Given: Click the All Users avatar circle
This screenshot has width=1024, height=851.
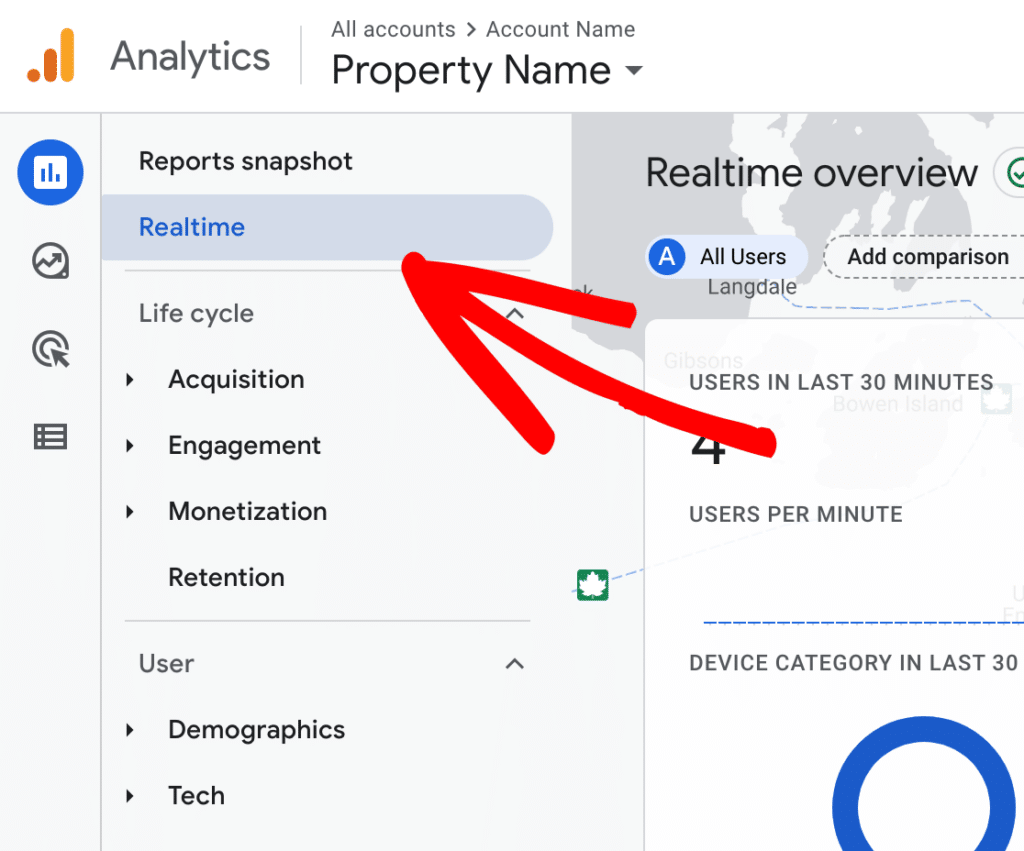Looking at the screenshot, I should 666,257.
